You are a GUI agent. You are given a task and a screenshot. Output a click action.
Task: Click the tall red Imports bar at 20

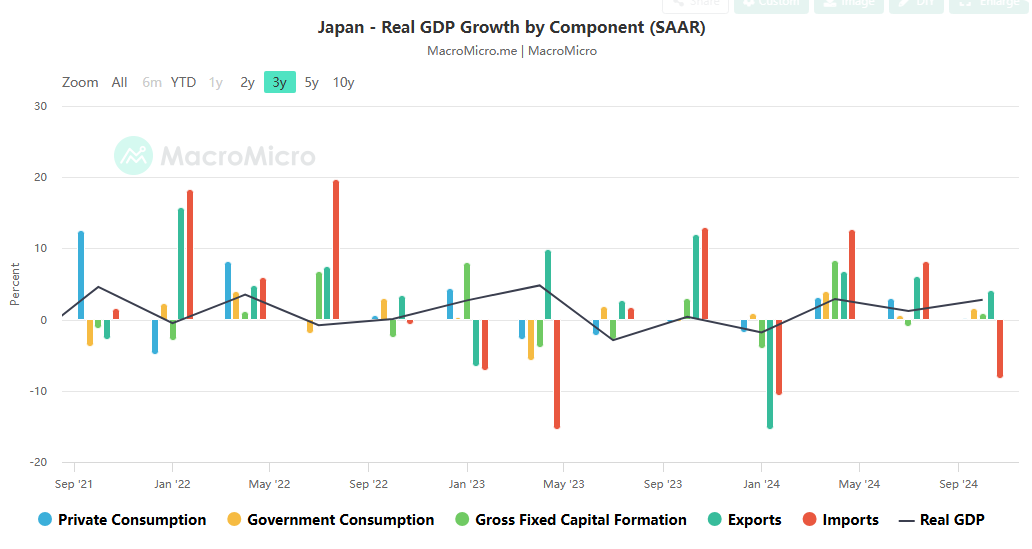click(x=336, y=250)
